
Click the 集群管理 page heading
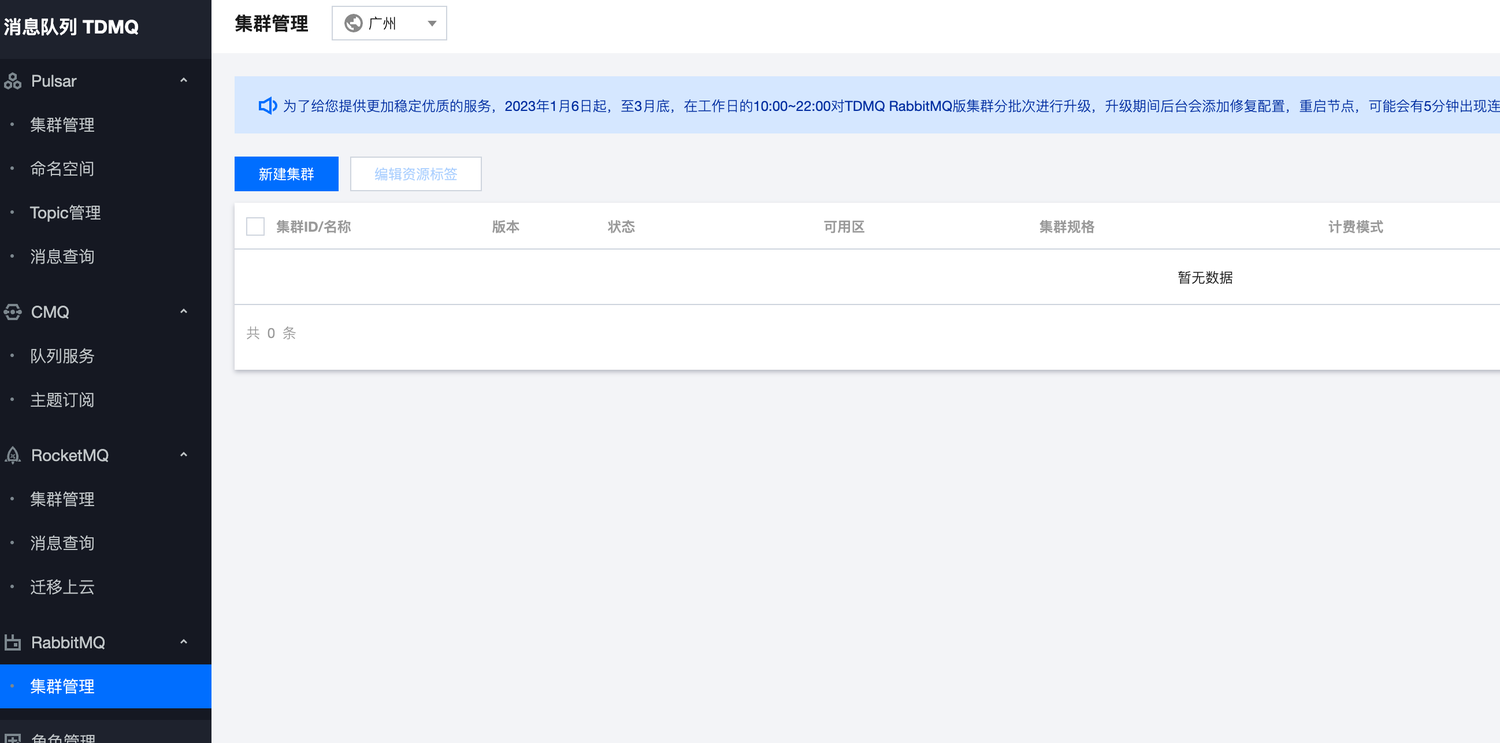click(272, 23)
